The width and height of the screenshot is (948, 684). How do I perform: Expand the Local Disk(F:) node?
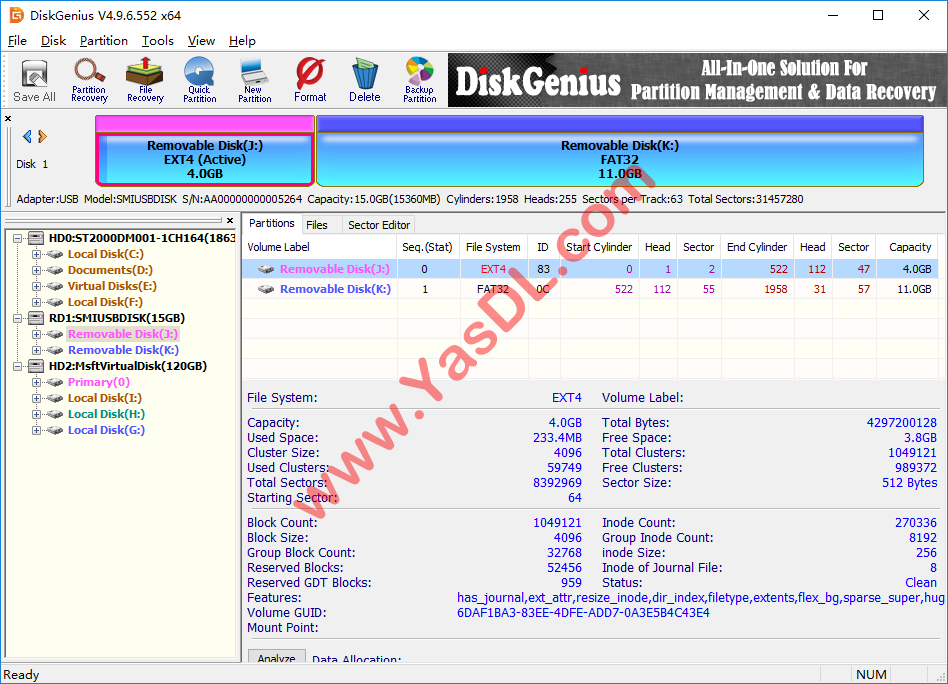pos(36,302)
